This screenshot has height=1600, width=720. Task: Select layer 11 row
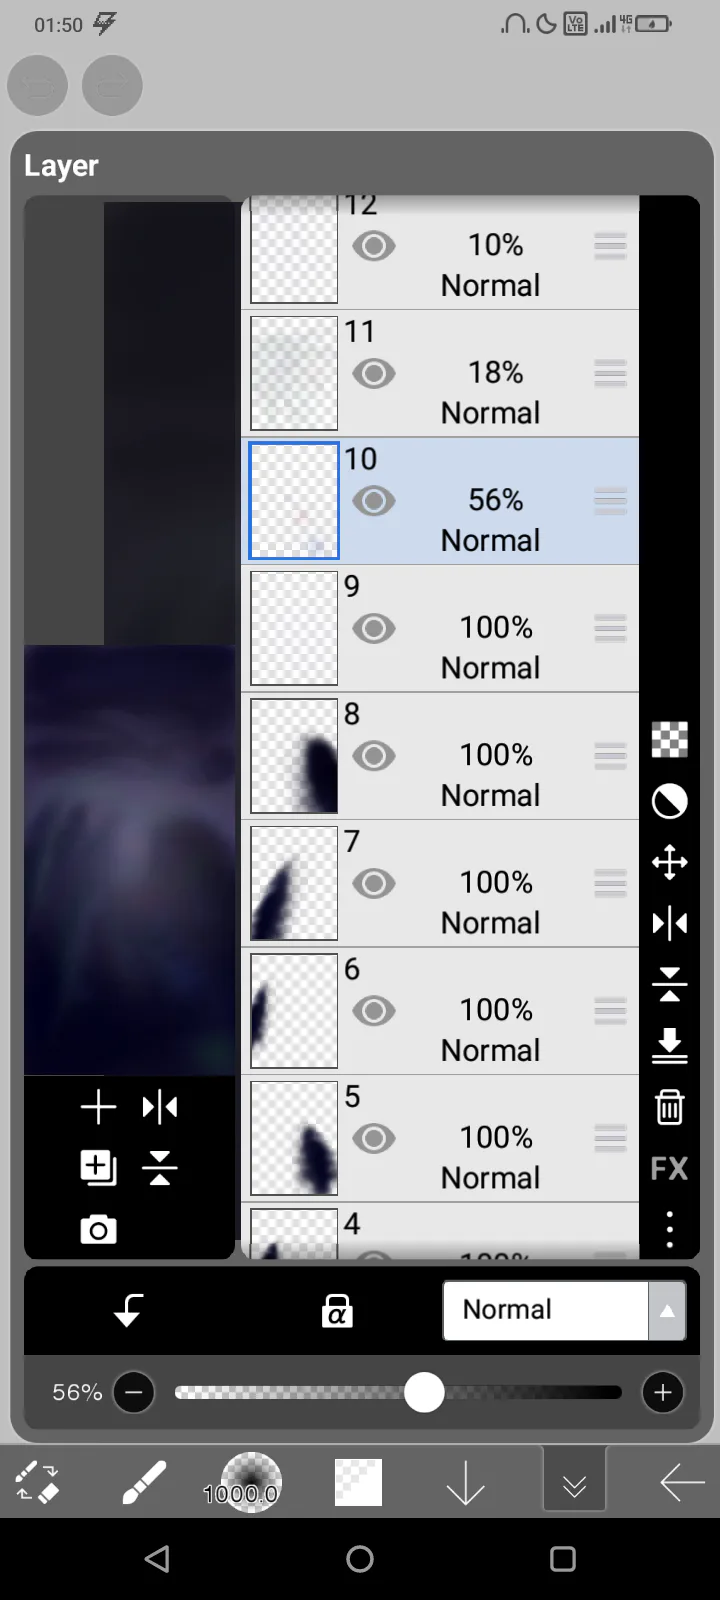[x=440, y=373]
